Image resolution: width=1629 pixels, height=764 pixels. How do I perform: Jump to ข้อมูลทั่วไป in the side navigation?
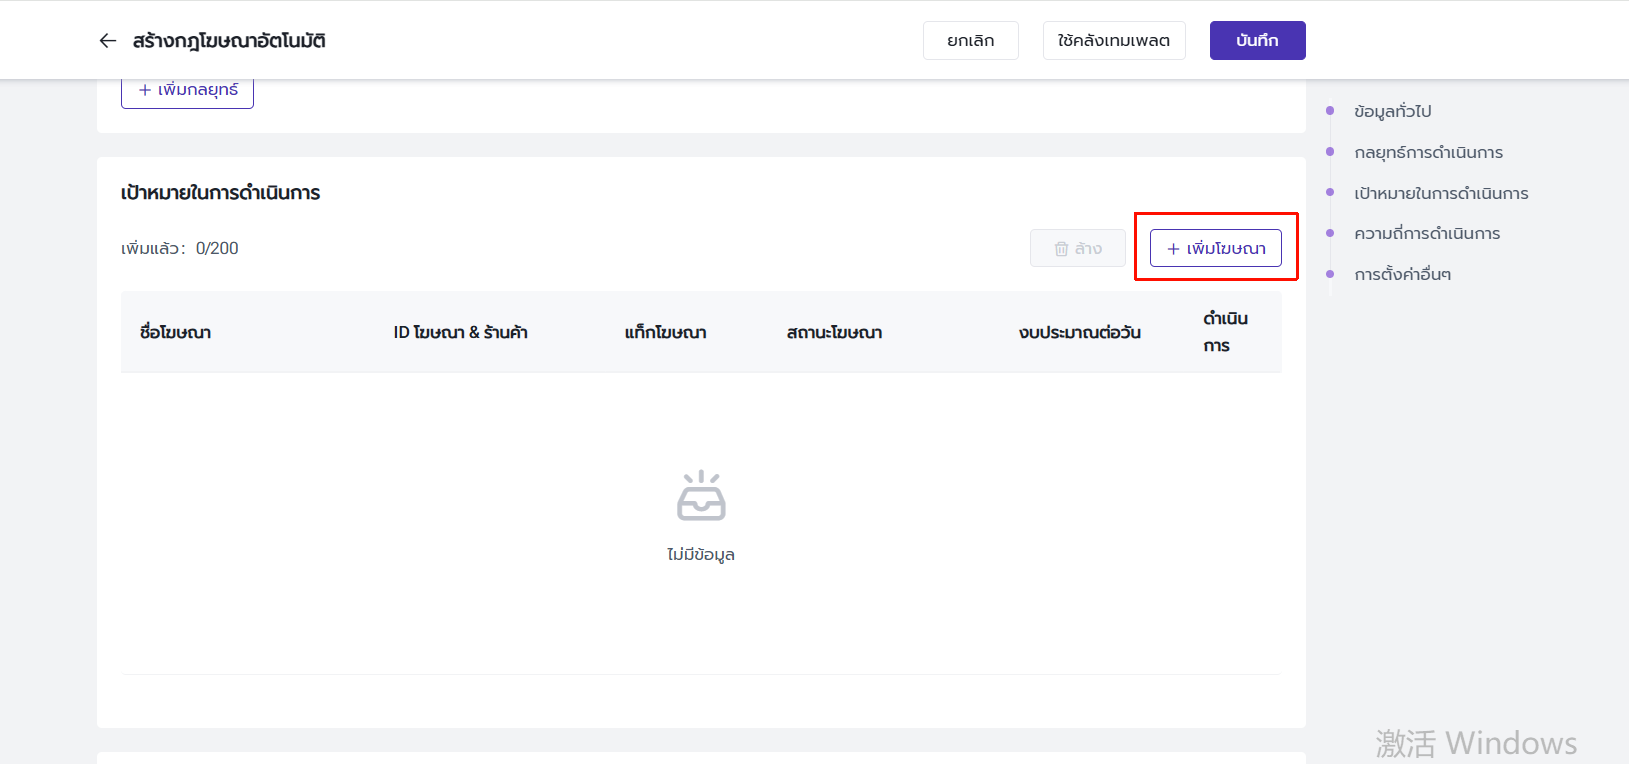(1392, 111)
